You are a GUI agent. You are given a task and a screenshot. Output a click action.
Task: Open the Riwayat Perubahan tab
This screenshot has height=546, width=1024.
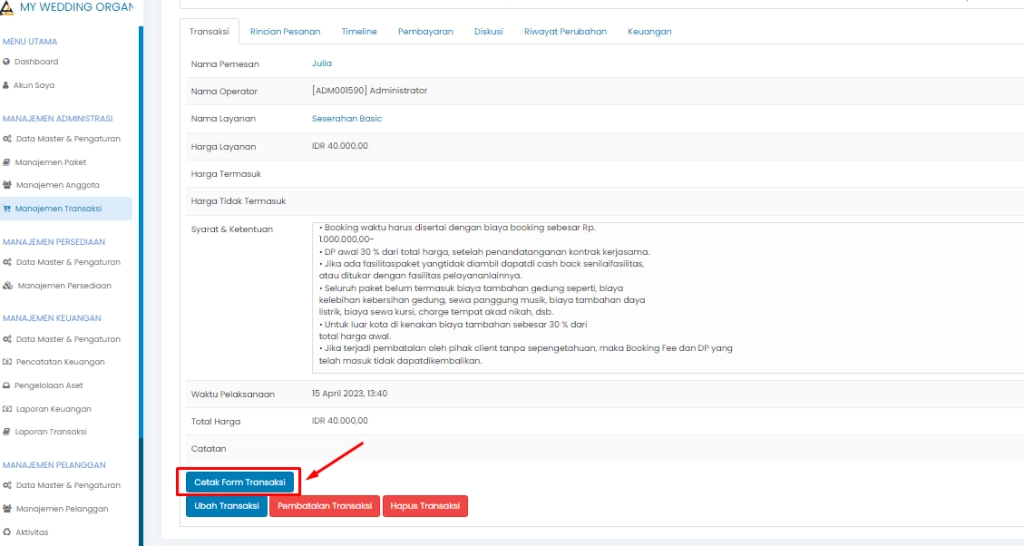565,32
